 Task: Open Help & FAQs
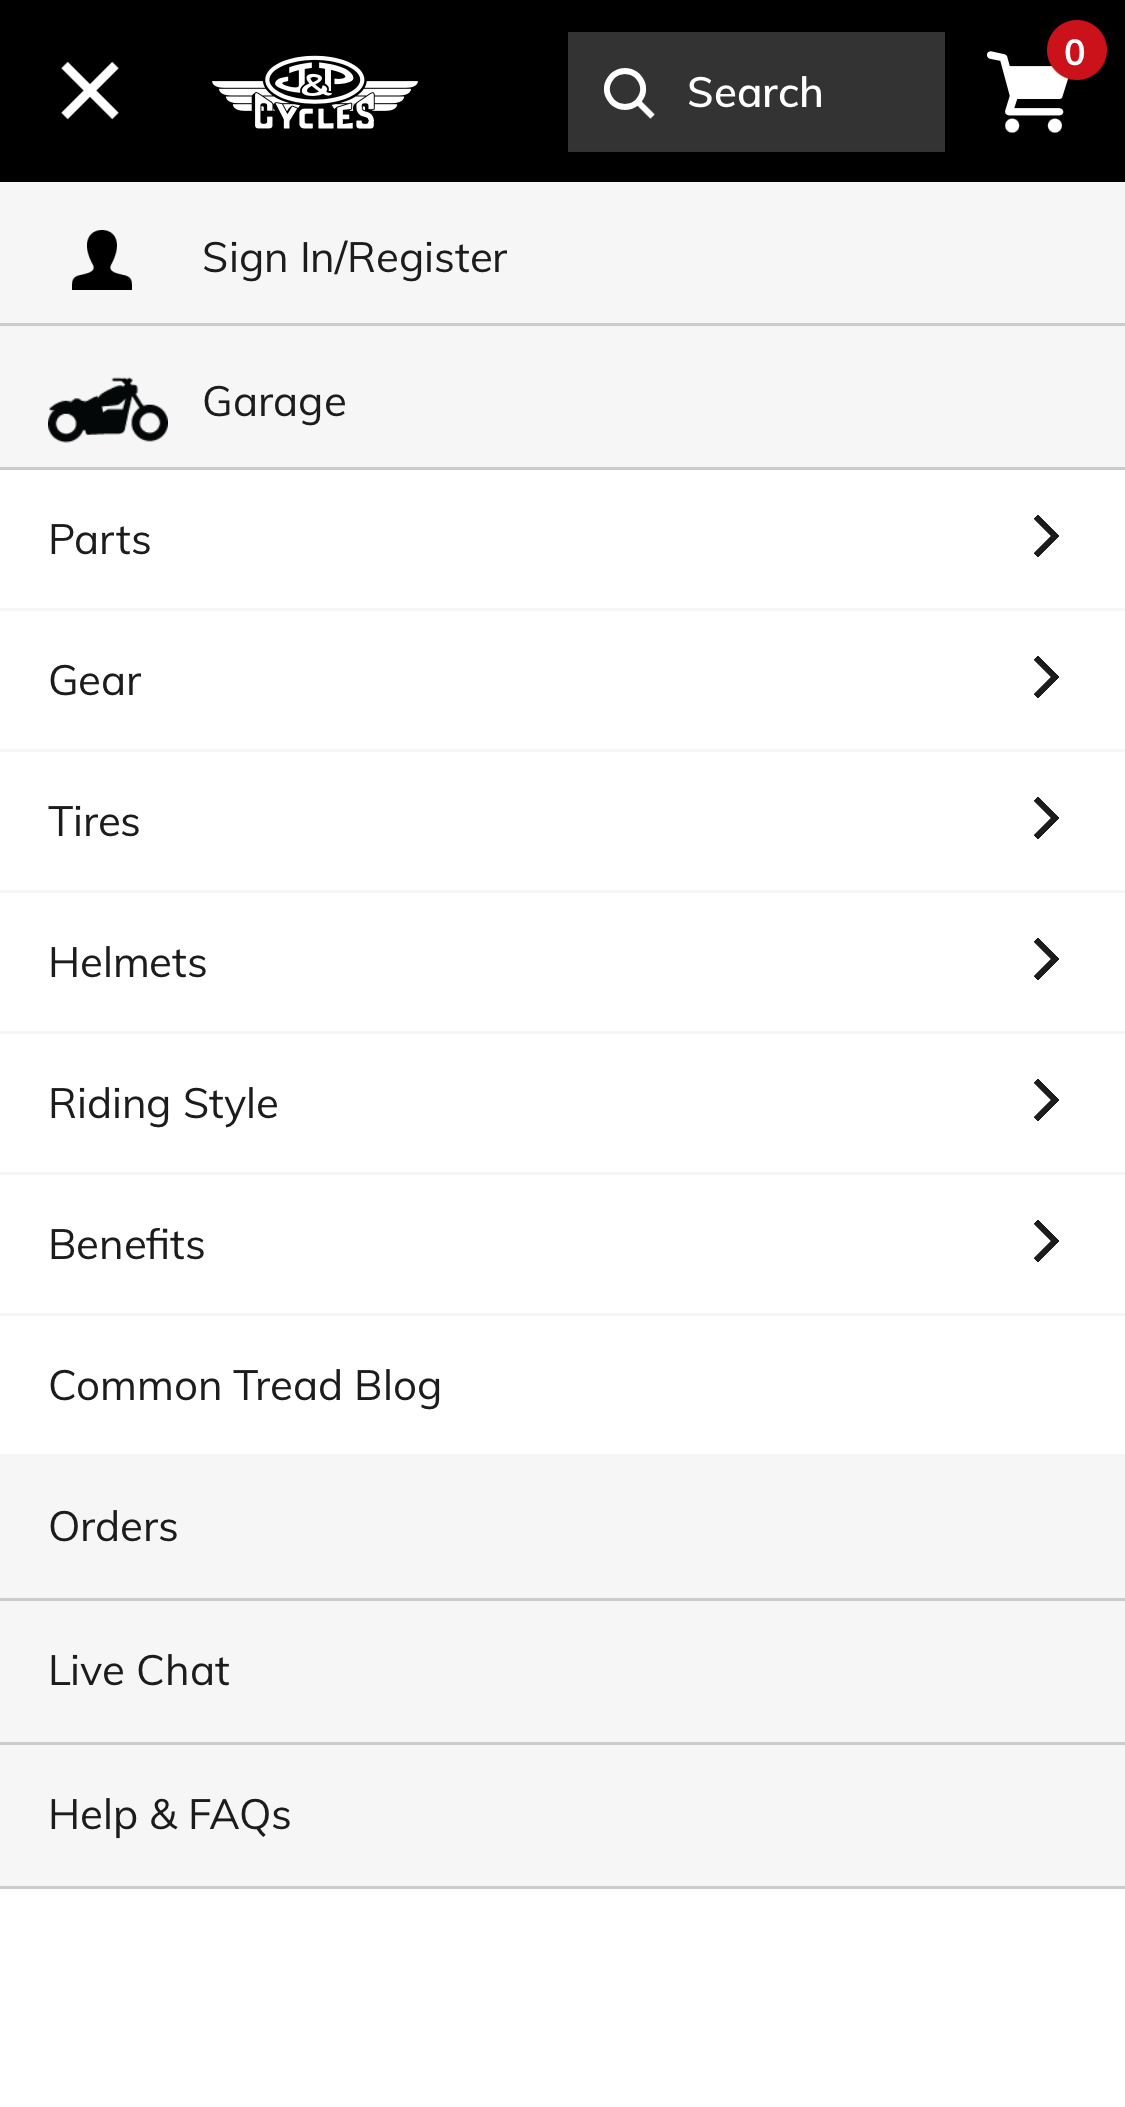tap(169, 1815)
